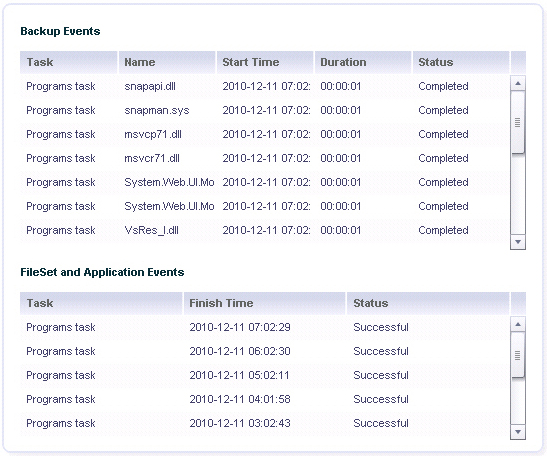Select the VsRes_l.dll backup row
This screenshot has width=547, height=456.
coord(265,230)
